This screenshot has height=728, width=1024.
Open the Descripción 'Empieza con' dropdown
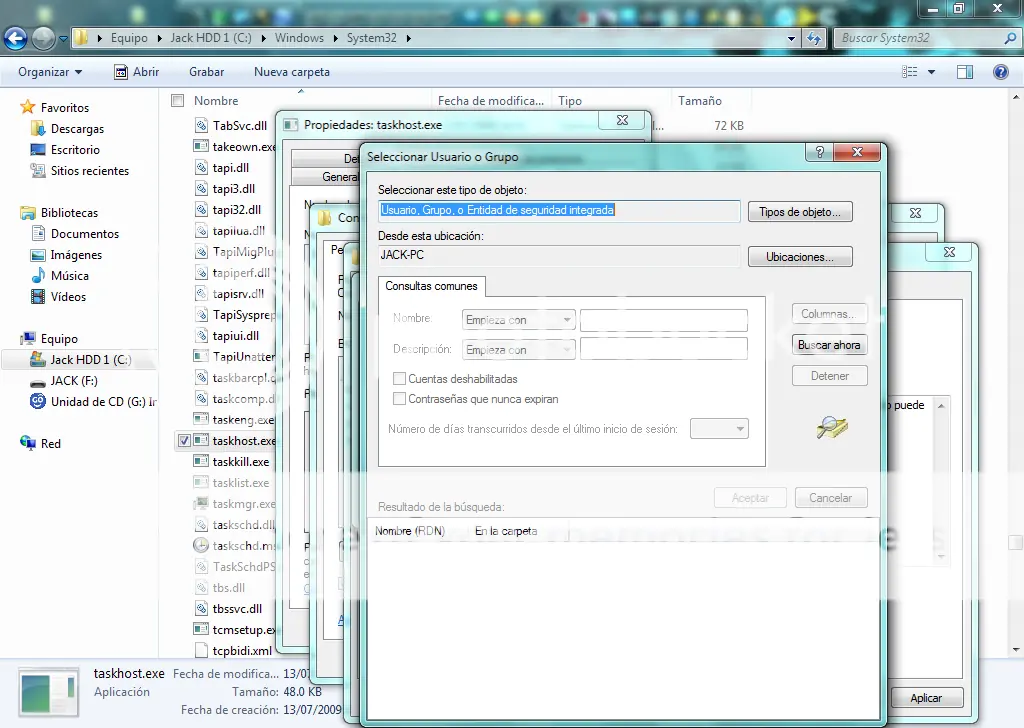[x=519, y=350]
